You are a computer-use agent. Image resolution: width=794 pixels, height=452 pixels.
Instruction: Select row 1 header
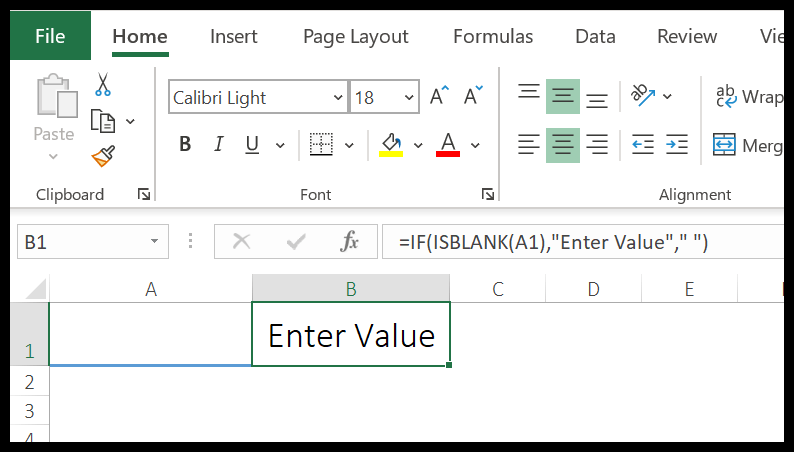(x=30, y=335)
